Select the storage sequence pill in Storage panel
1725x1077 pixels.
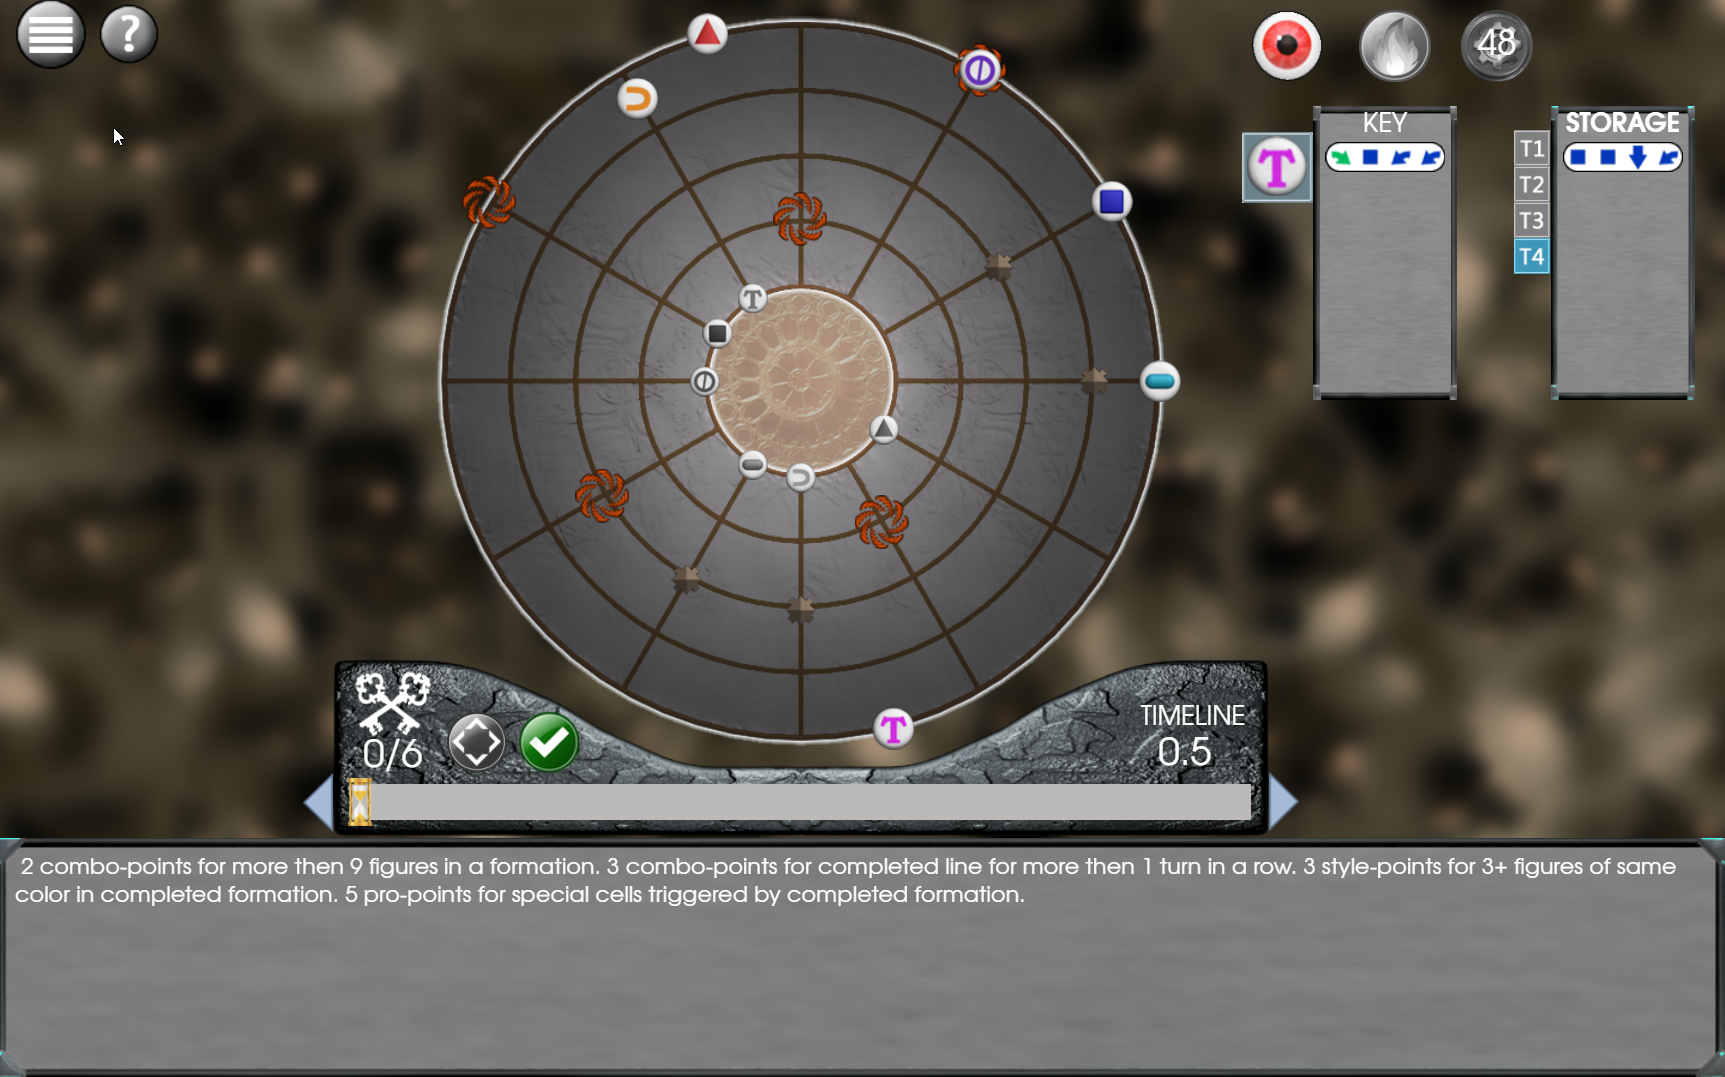tap(1622, 157)
